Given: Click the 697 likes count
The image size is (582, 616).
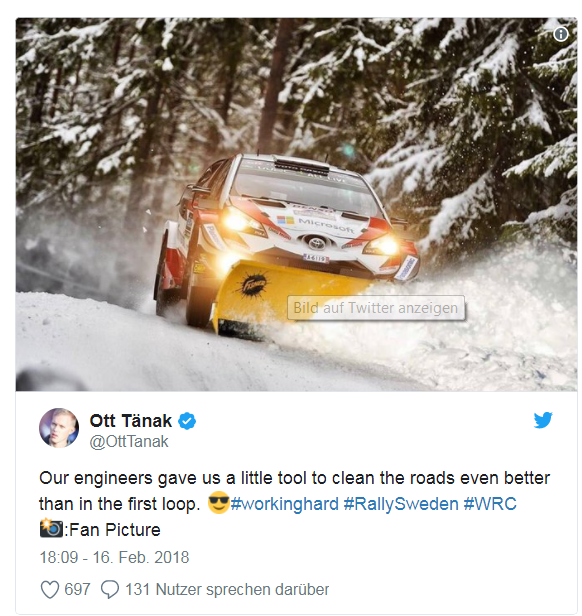Looking at the screenshot, I should click(77, 590).
